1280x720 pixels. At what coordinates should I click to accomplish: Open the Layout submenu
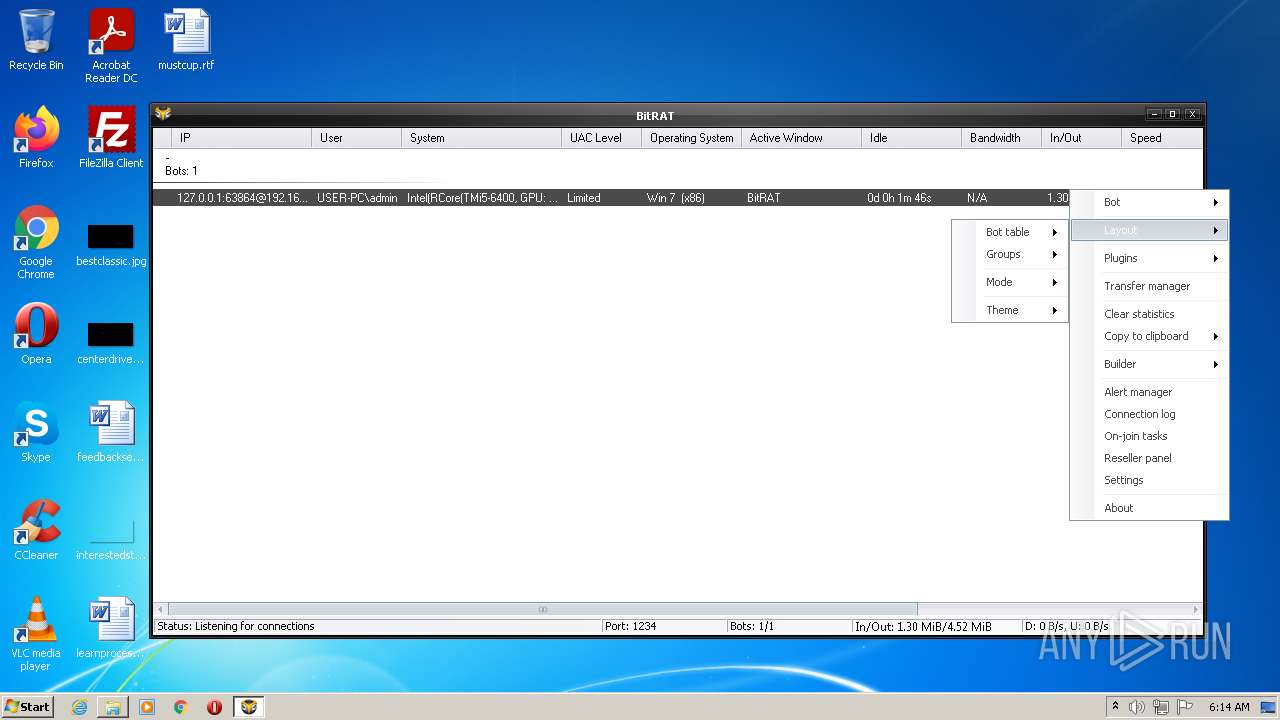click(x=1149, y=230)
